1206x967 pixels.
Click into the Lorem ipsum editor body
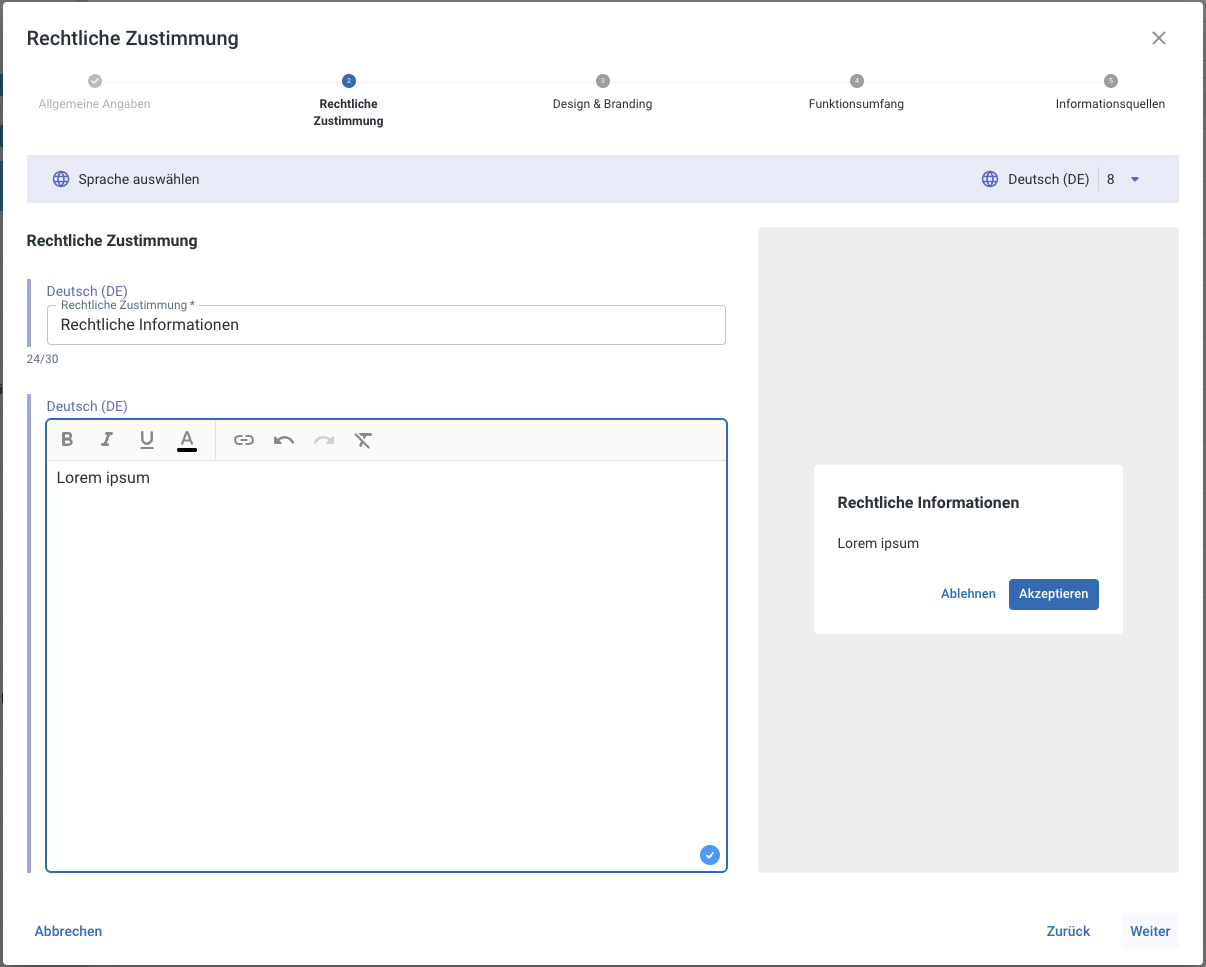point(386,665)
